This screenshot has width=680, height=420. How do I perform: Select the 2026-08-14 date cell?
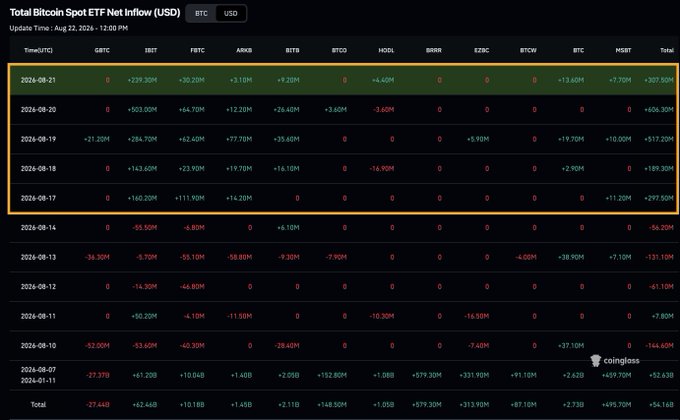(38, 228)
